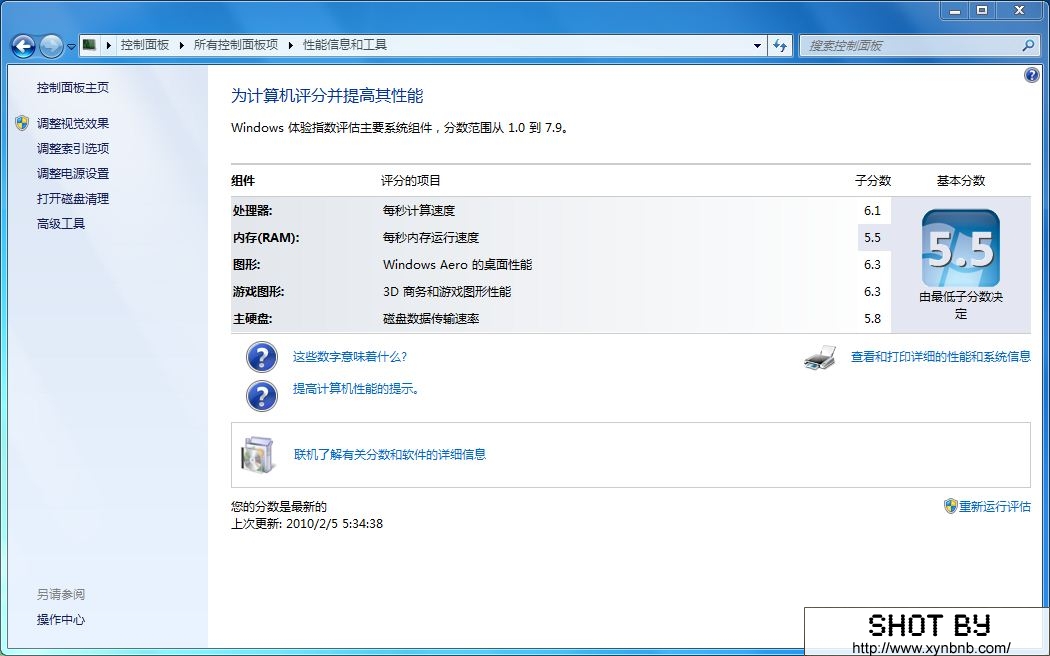The height and width of the screenshot is (656, 1050).
Task: Open 调整电源设置 link
Action: (72, 174)
